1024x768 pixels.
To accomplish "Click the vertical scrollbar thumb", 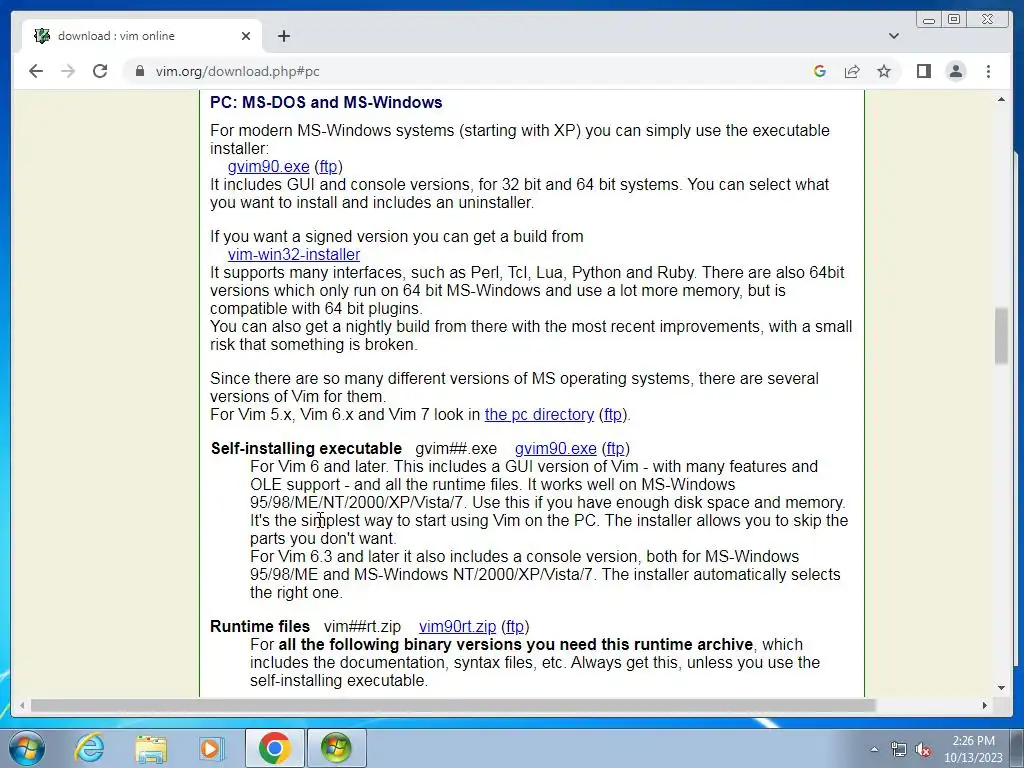I will [x=1001, y=336].
